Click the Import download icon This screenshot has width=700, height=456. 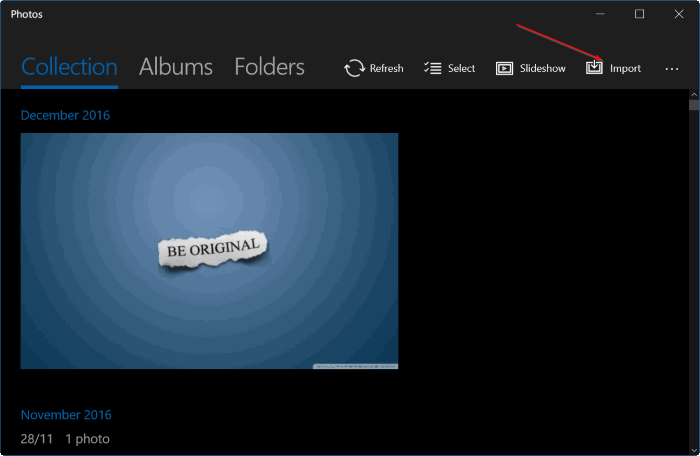(x=594, y=68)
